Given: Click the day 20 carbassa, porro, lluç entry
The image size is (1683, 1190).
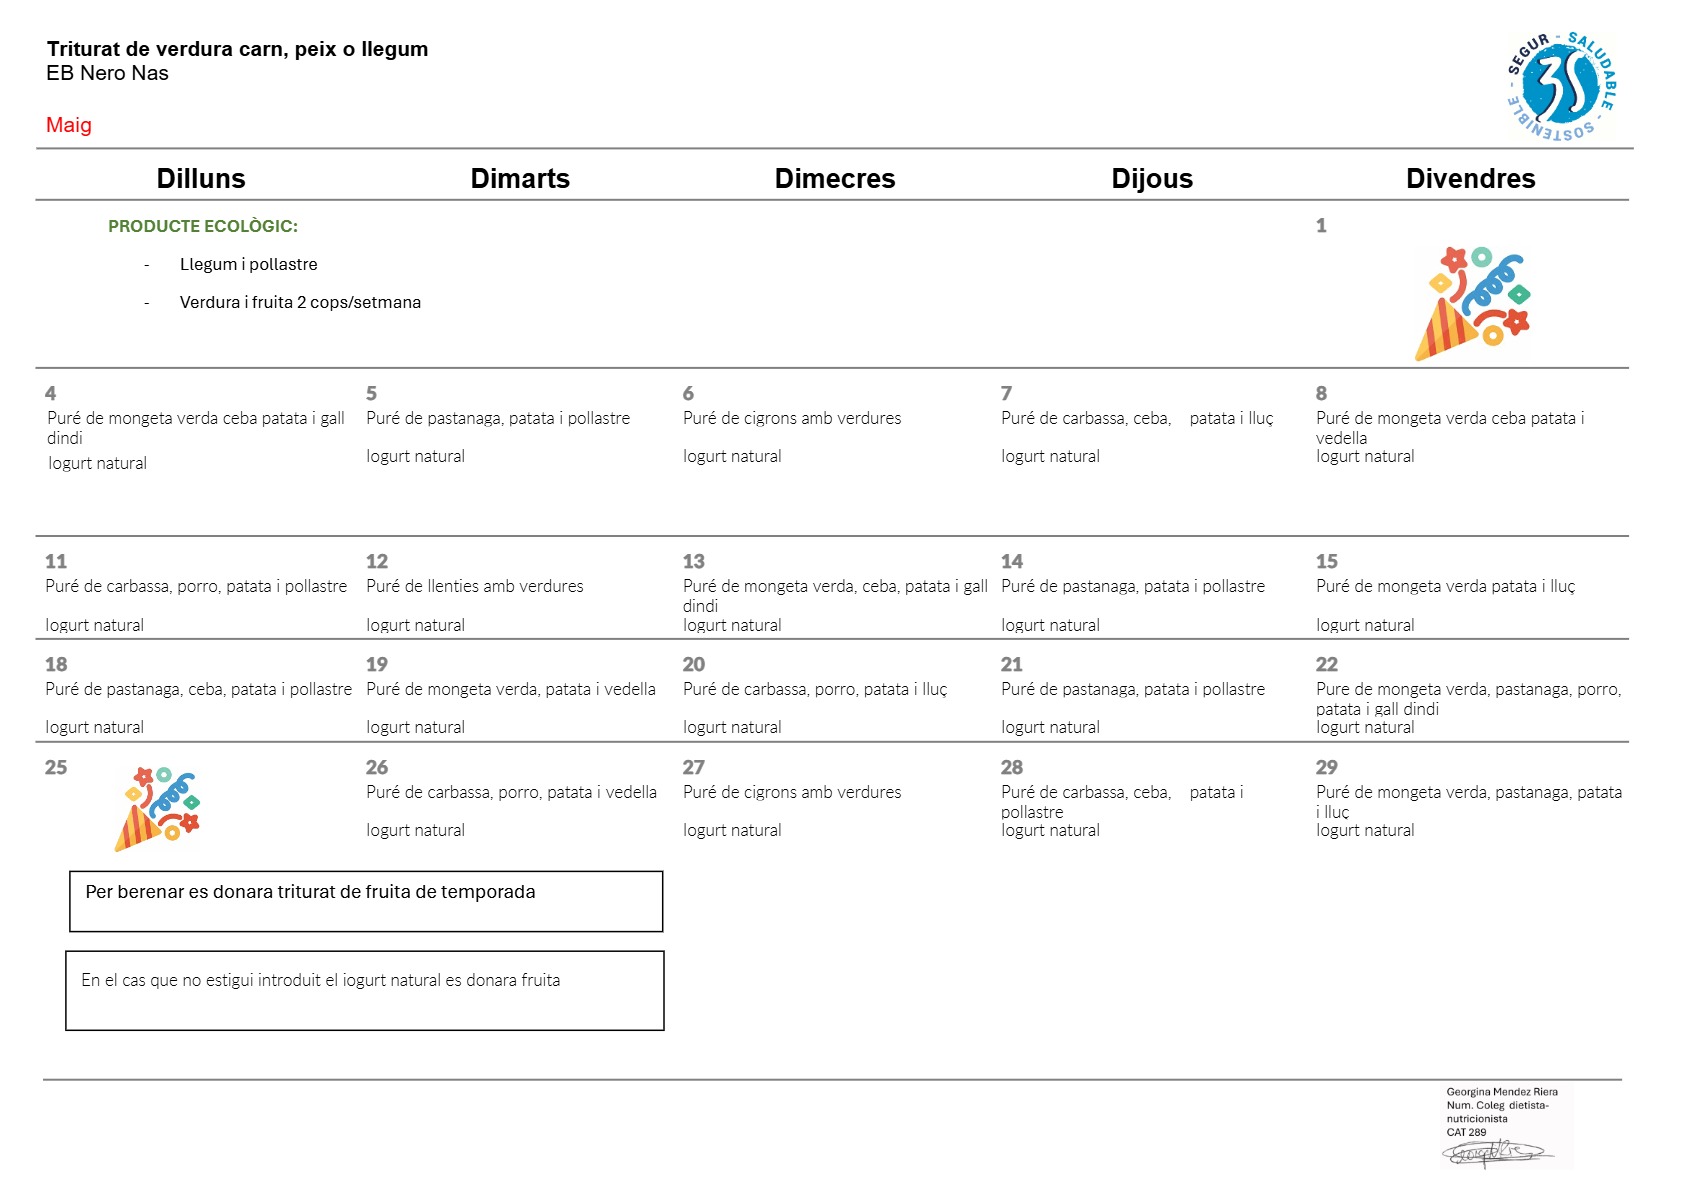Looking at the screenshot, I should click(815, 689).
